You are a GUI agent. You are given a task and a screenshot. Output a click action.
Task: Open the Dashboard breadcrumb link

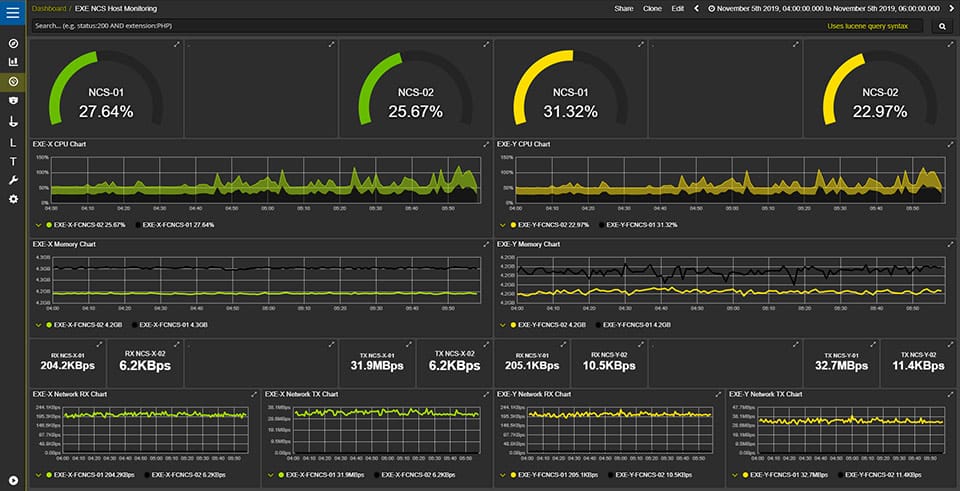click(x=49, y=9)
